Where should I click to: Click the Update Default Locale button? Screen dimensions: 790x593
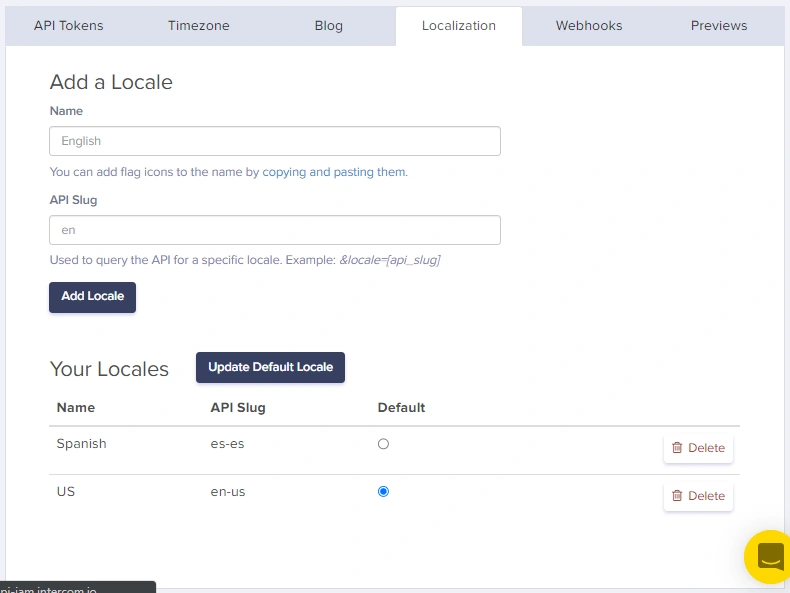tap(270, 367)
